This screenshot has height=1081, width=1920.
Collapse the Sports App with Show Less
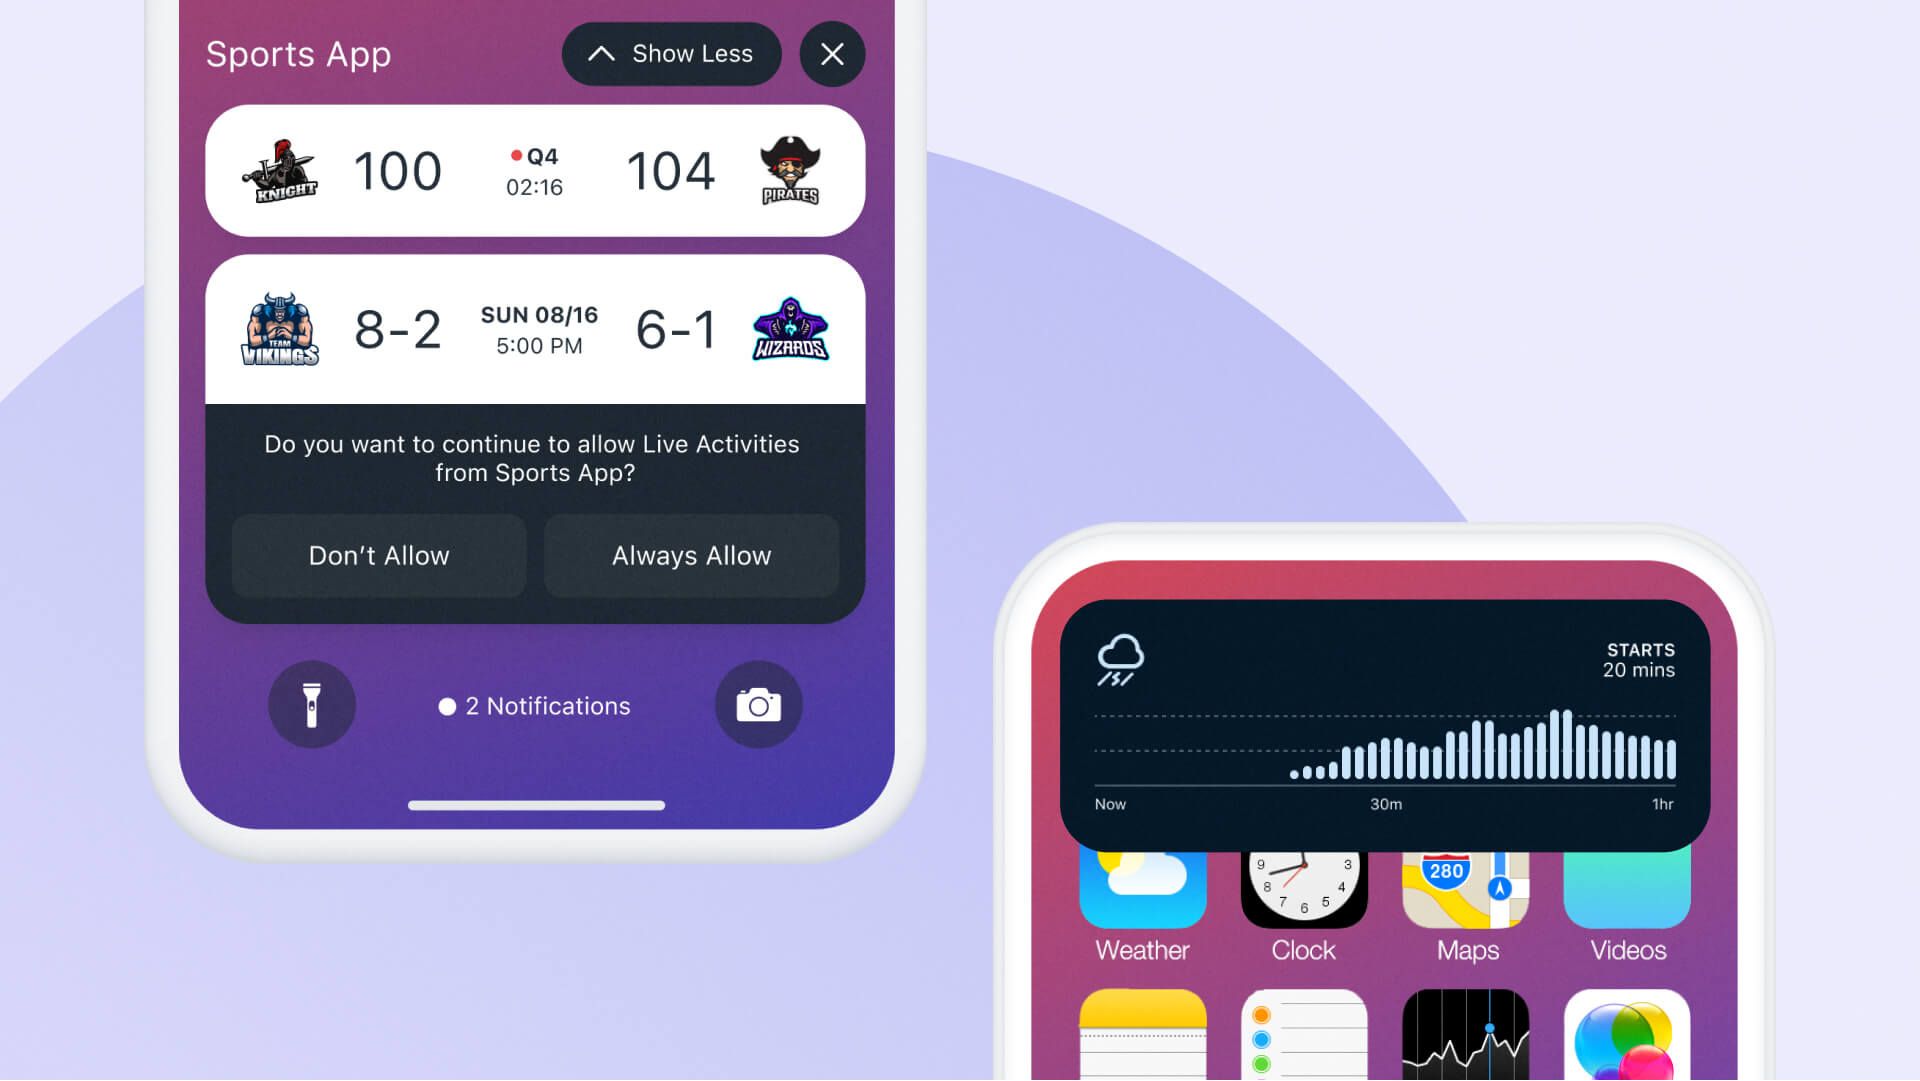673,53
